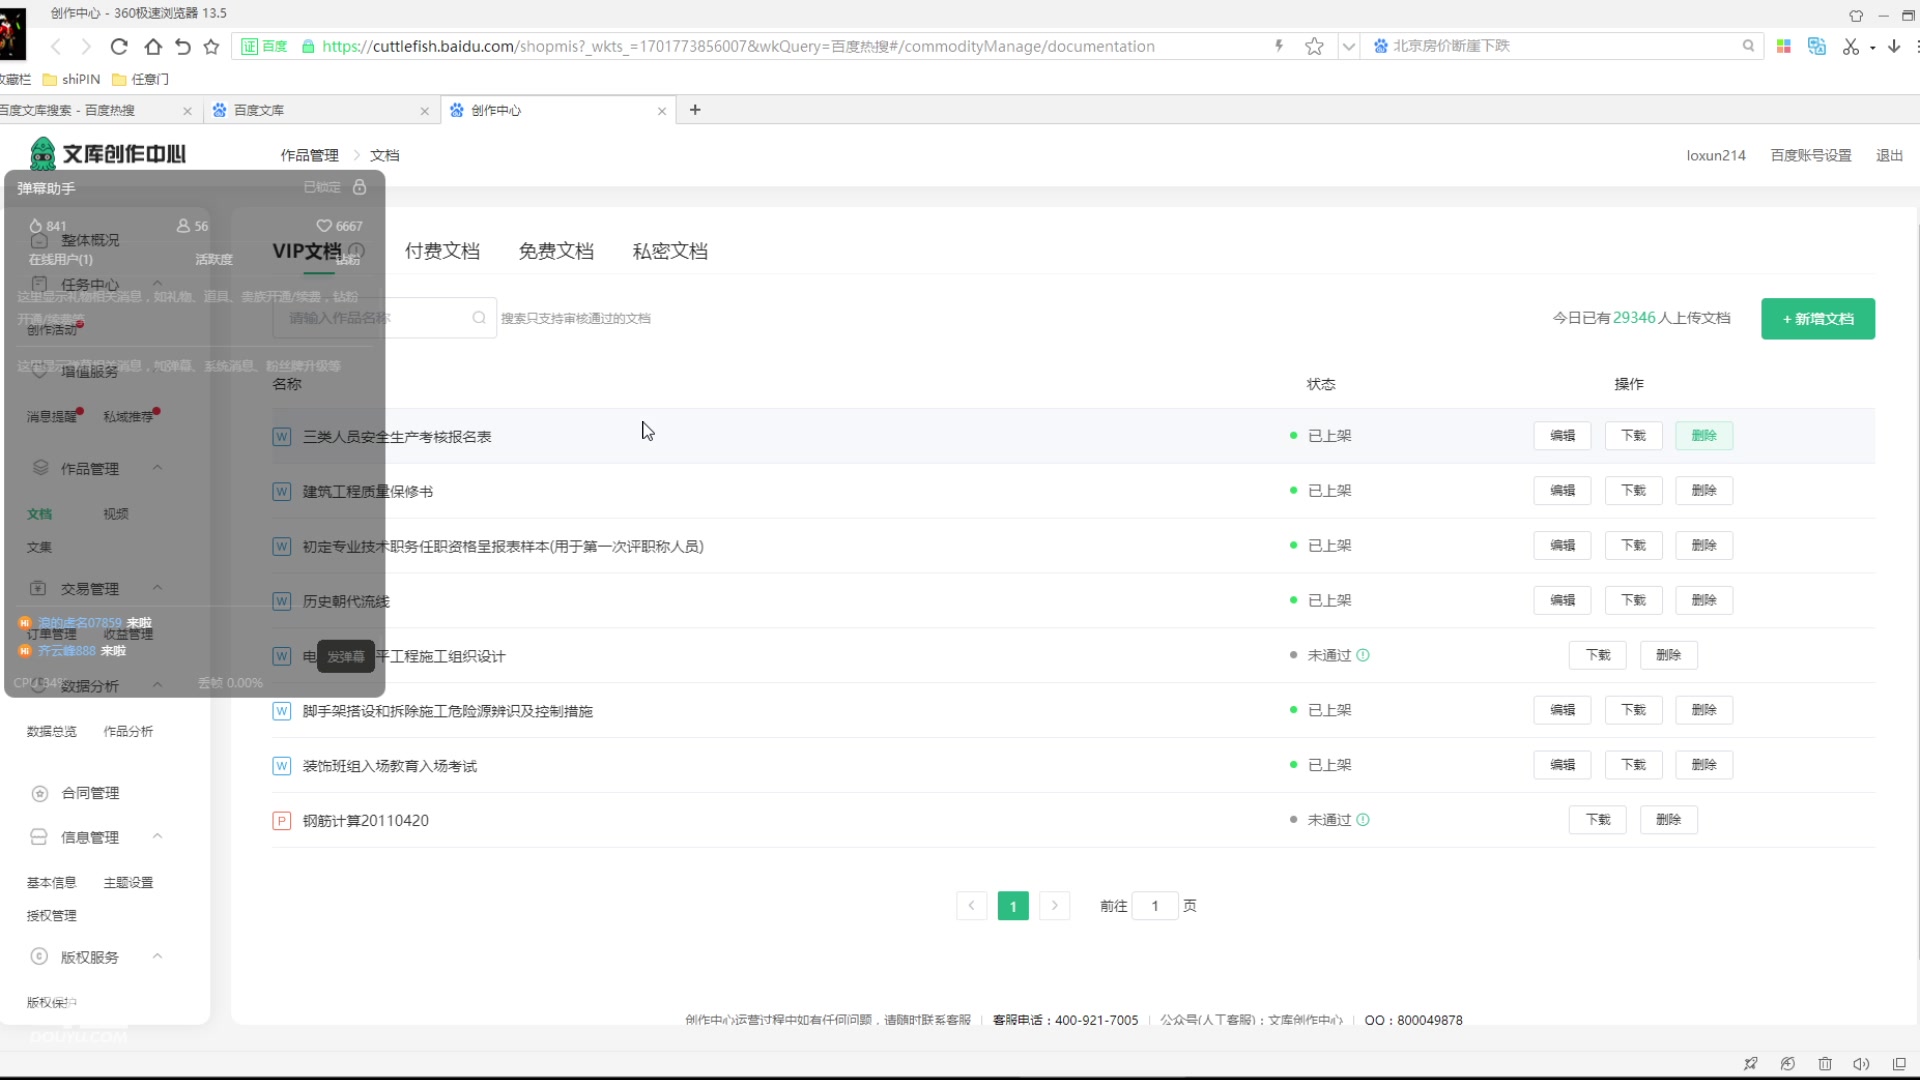Image resolution: width=1920 pixels, height=1080 pixels.
Task: Close the 百度文库 tab
Action: tap(424, 111)
